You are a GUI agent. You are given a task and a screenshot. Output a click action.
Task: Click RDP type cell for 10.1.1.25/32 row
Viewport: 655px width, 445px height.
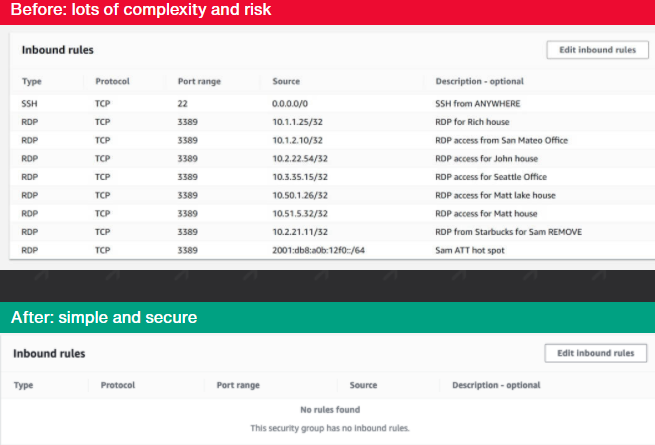30,122
